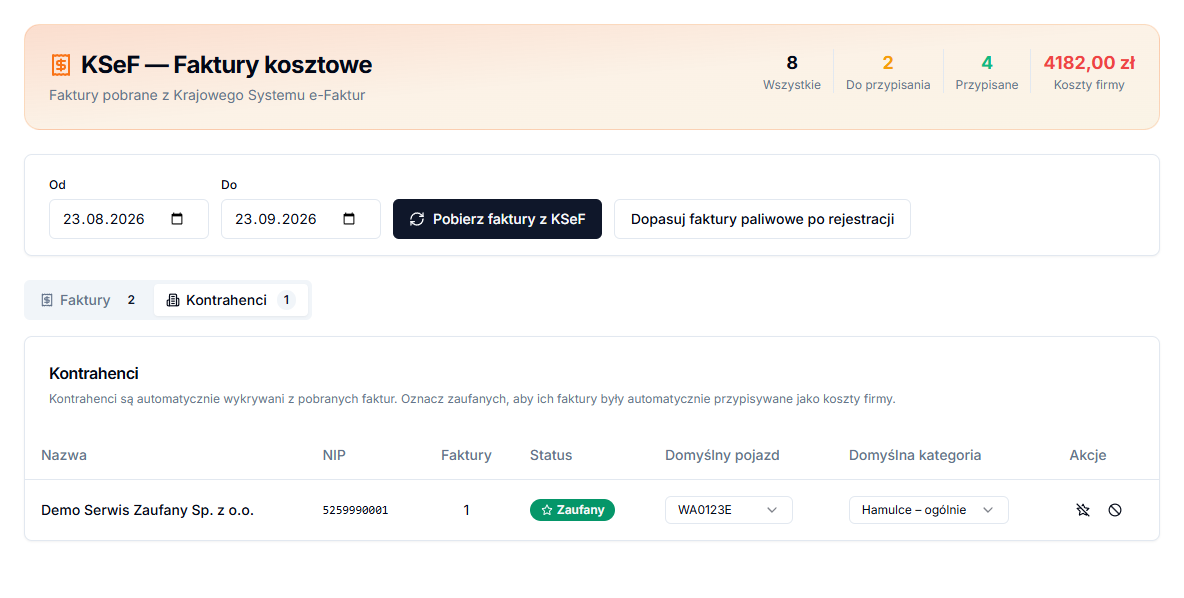1184x598 pixels.
Task: Click contractor name Demo Serwis Zaufany Sp. z o.o.
Action: (x=147, y=510)
